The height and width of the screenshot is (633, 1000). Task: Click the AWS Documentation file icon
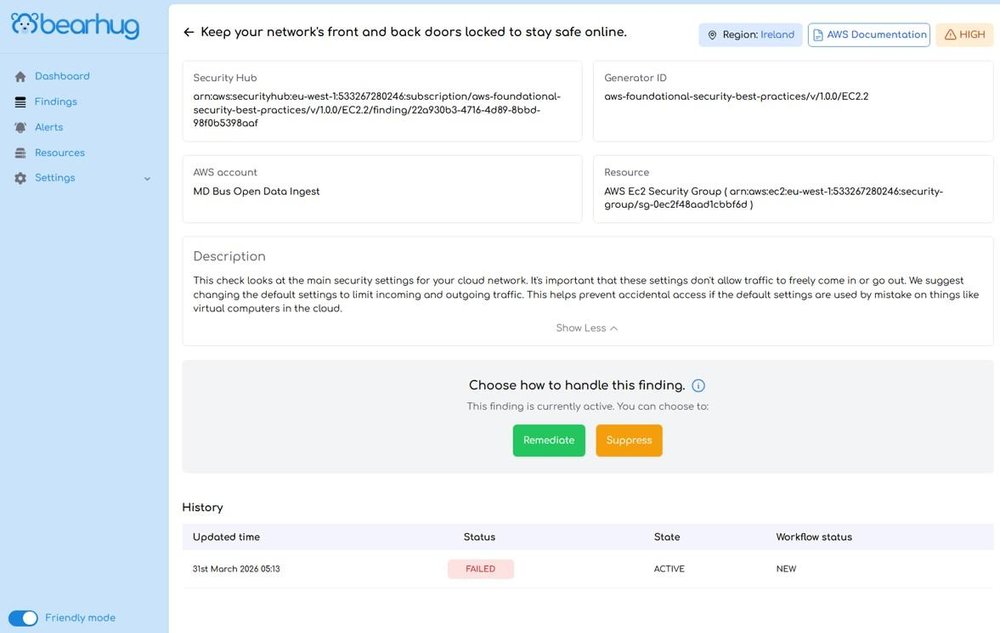pyautogui.click(x=818, y=35)
